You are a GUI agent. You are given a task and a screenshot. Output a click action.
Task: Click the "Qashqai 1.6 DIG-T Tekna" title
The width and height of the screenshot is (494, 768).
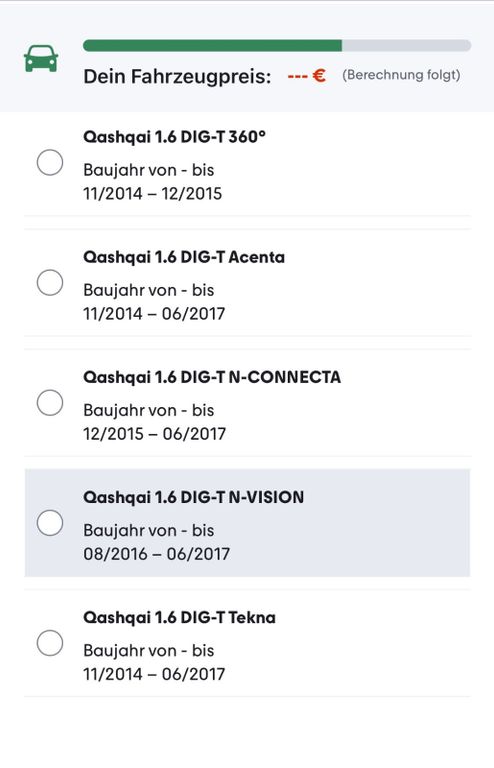(x=179, y=617)
